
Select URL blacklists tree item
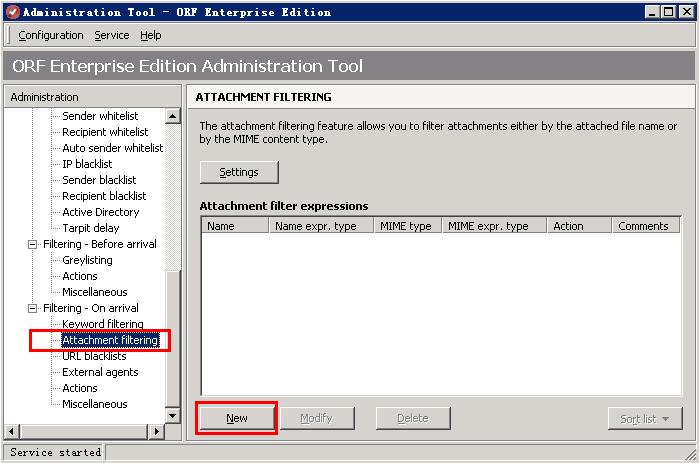tap(94, 356)
